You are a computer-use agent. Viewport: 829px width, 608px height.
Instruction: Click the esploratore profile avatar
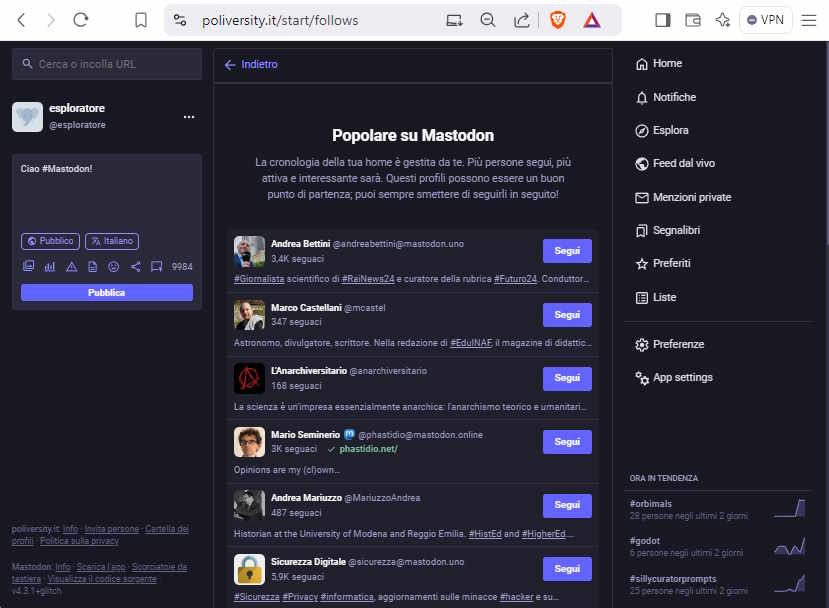click(x=27, y=117)
